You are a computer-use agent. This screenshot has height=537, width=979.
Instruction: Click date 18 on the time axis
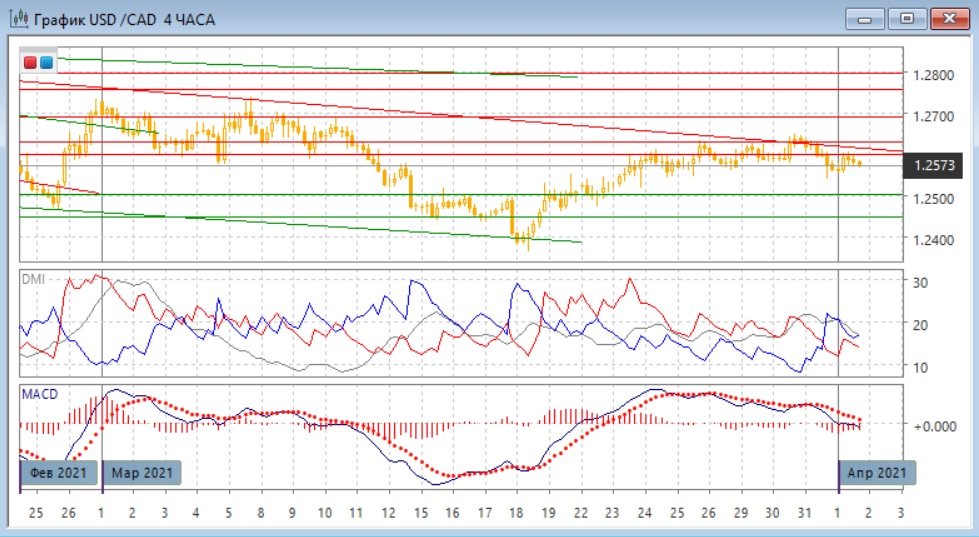[x=516, y=512]
